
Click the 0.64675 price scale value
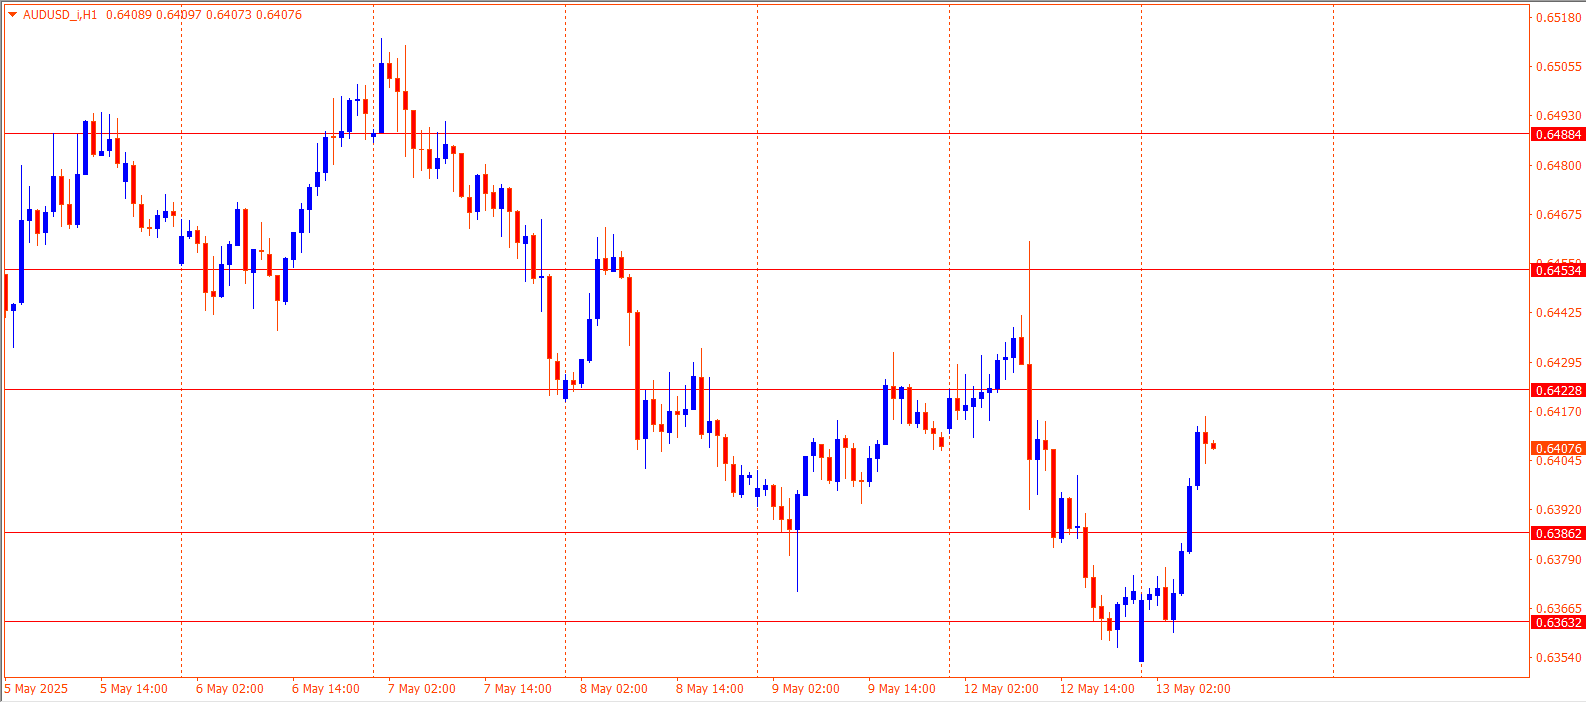(1559, 215)
